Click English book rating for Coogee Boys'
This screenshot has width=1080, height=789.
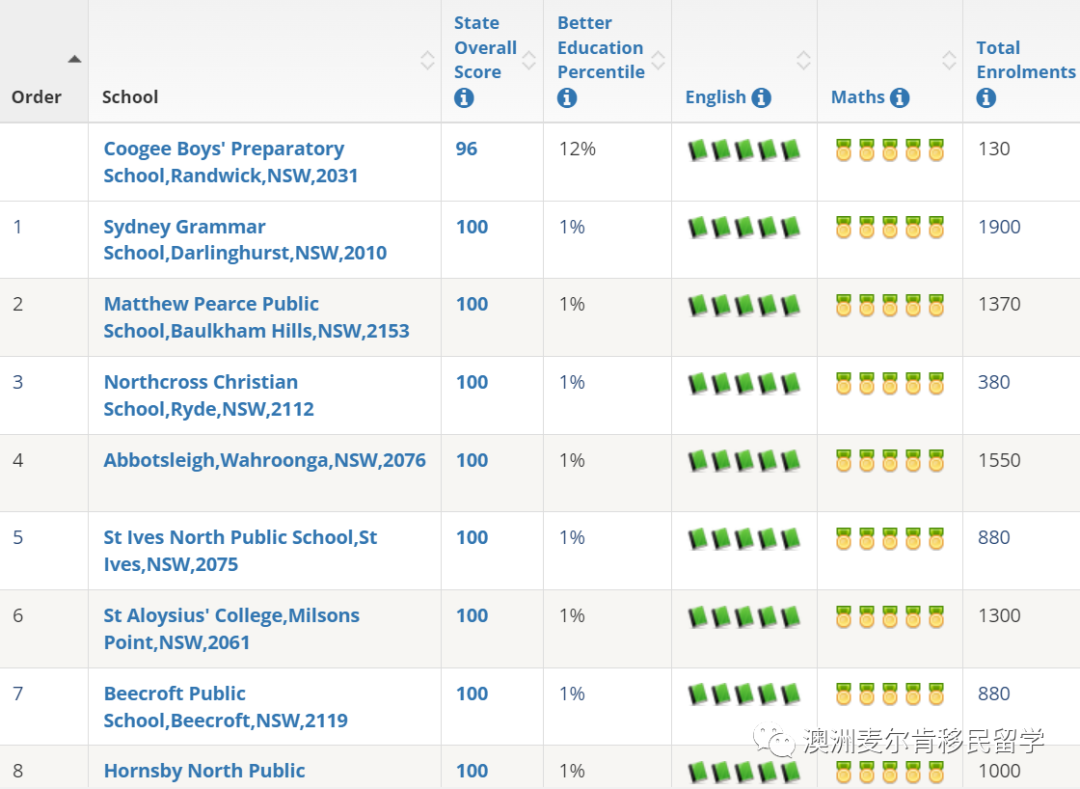[x=744, y=149]
